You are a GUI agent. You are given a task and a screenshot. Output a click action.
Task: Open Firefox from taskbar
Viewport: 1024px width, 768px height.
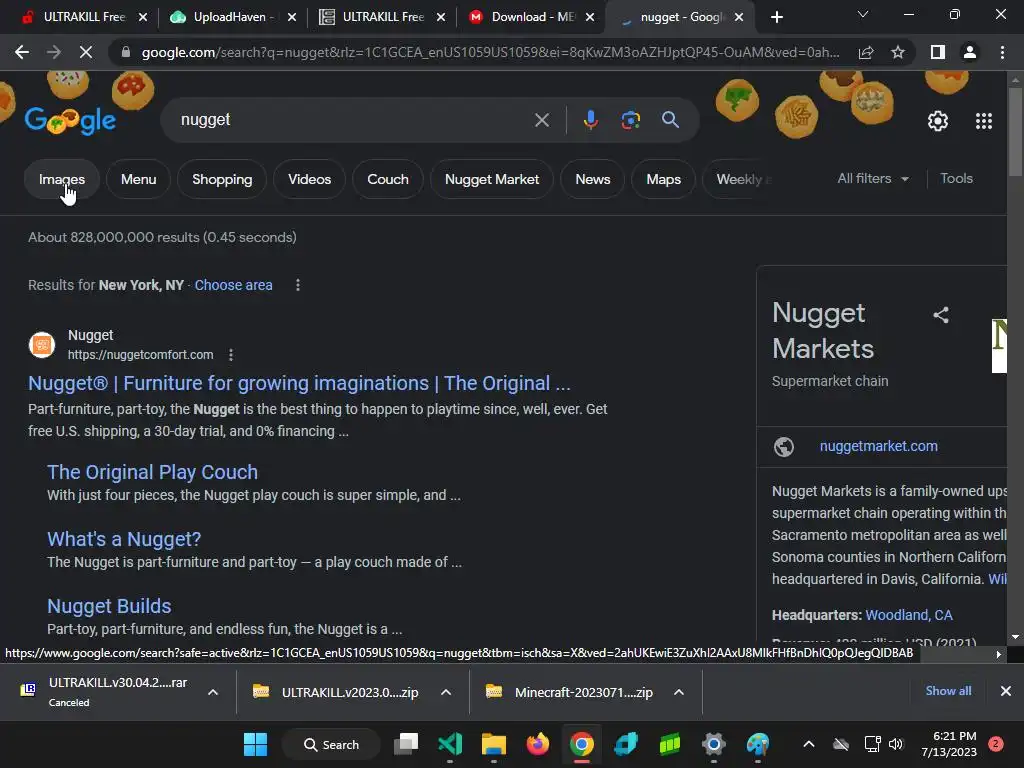coord(537,744)
